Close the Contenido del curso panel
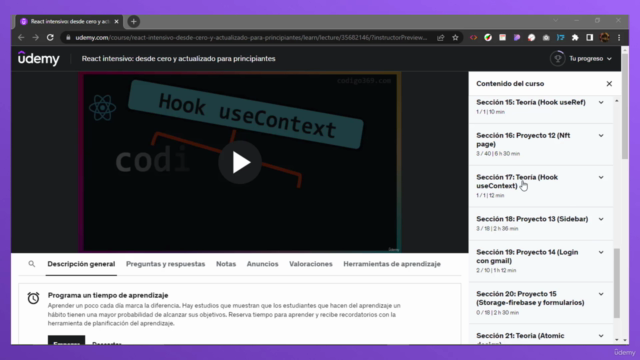The image size is (640, 360). coord(609,84)
